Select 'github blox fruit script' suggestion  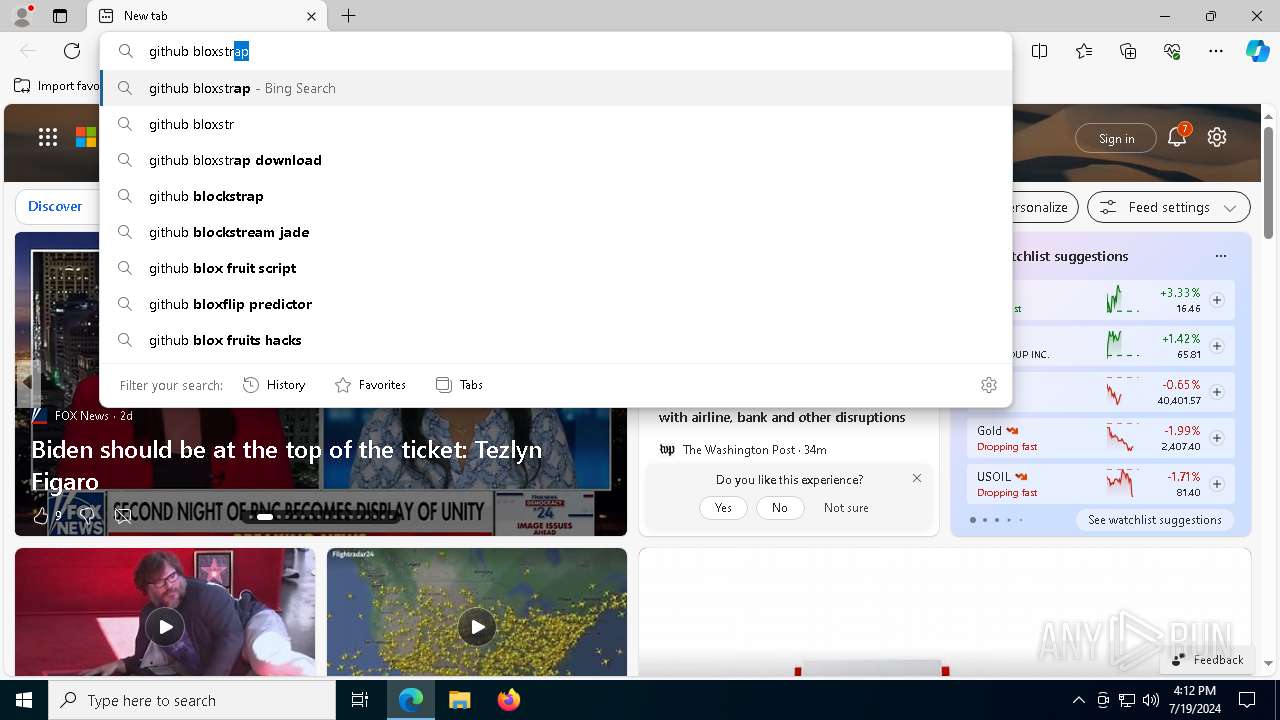click(x=556, y=268)
